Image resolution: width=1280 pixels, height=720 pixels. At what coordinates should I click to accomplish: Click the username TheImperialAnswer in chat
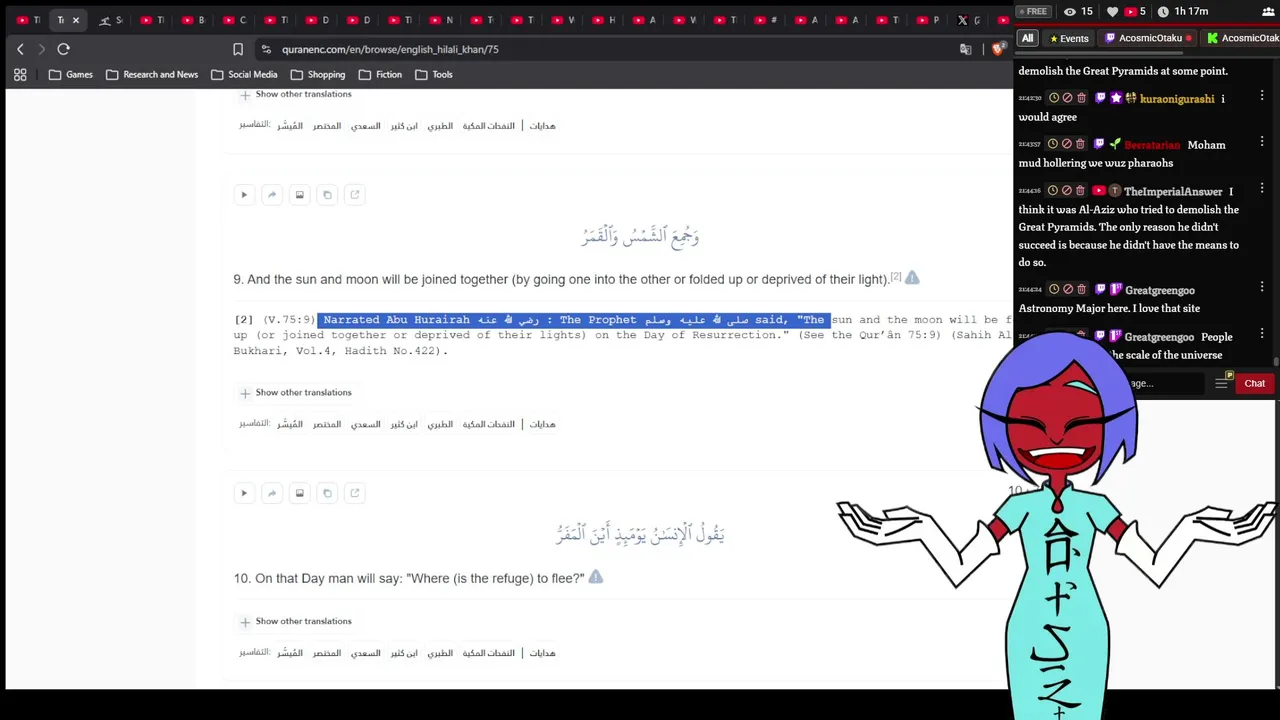click(x=1173, y=191)
